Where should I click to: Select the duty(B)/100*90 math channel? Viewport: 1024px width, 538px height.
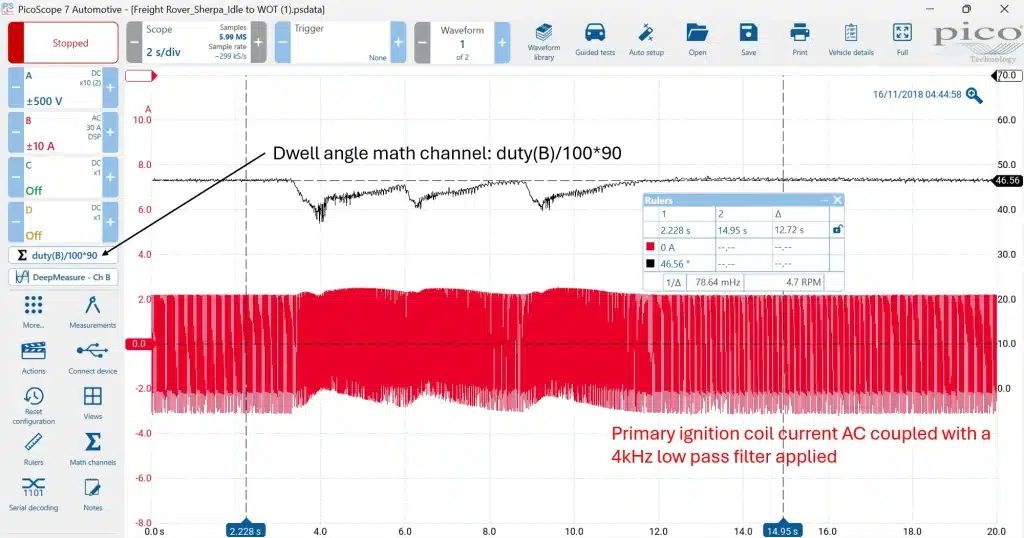[x=63, y=255]
